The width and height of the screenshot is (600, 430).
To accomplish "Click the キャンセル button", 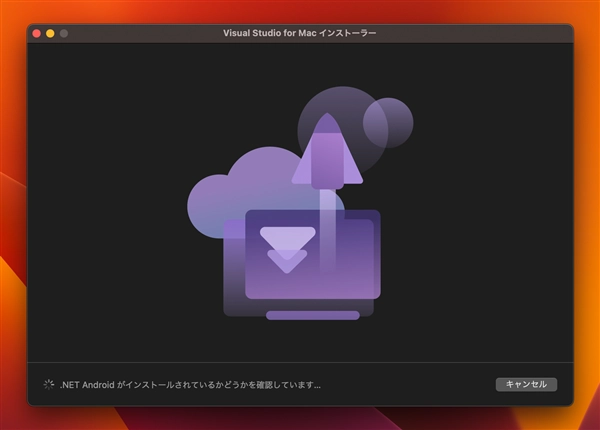I will coord(526,384).
